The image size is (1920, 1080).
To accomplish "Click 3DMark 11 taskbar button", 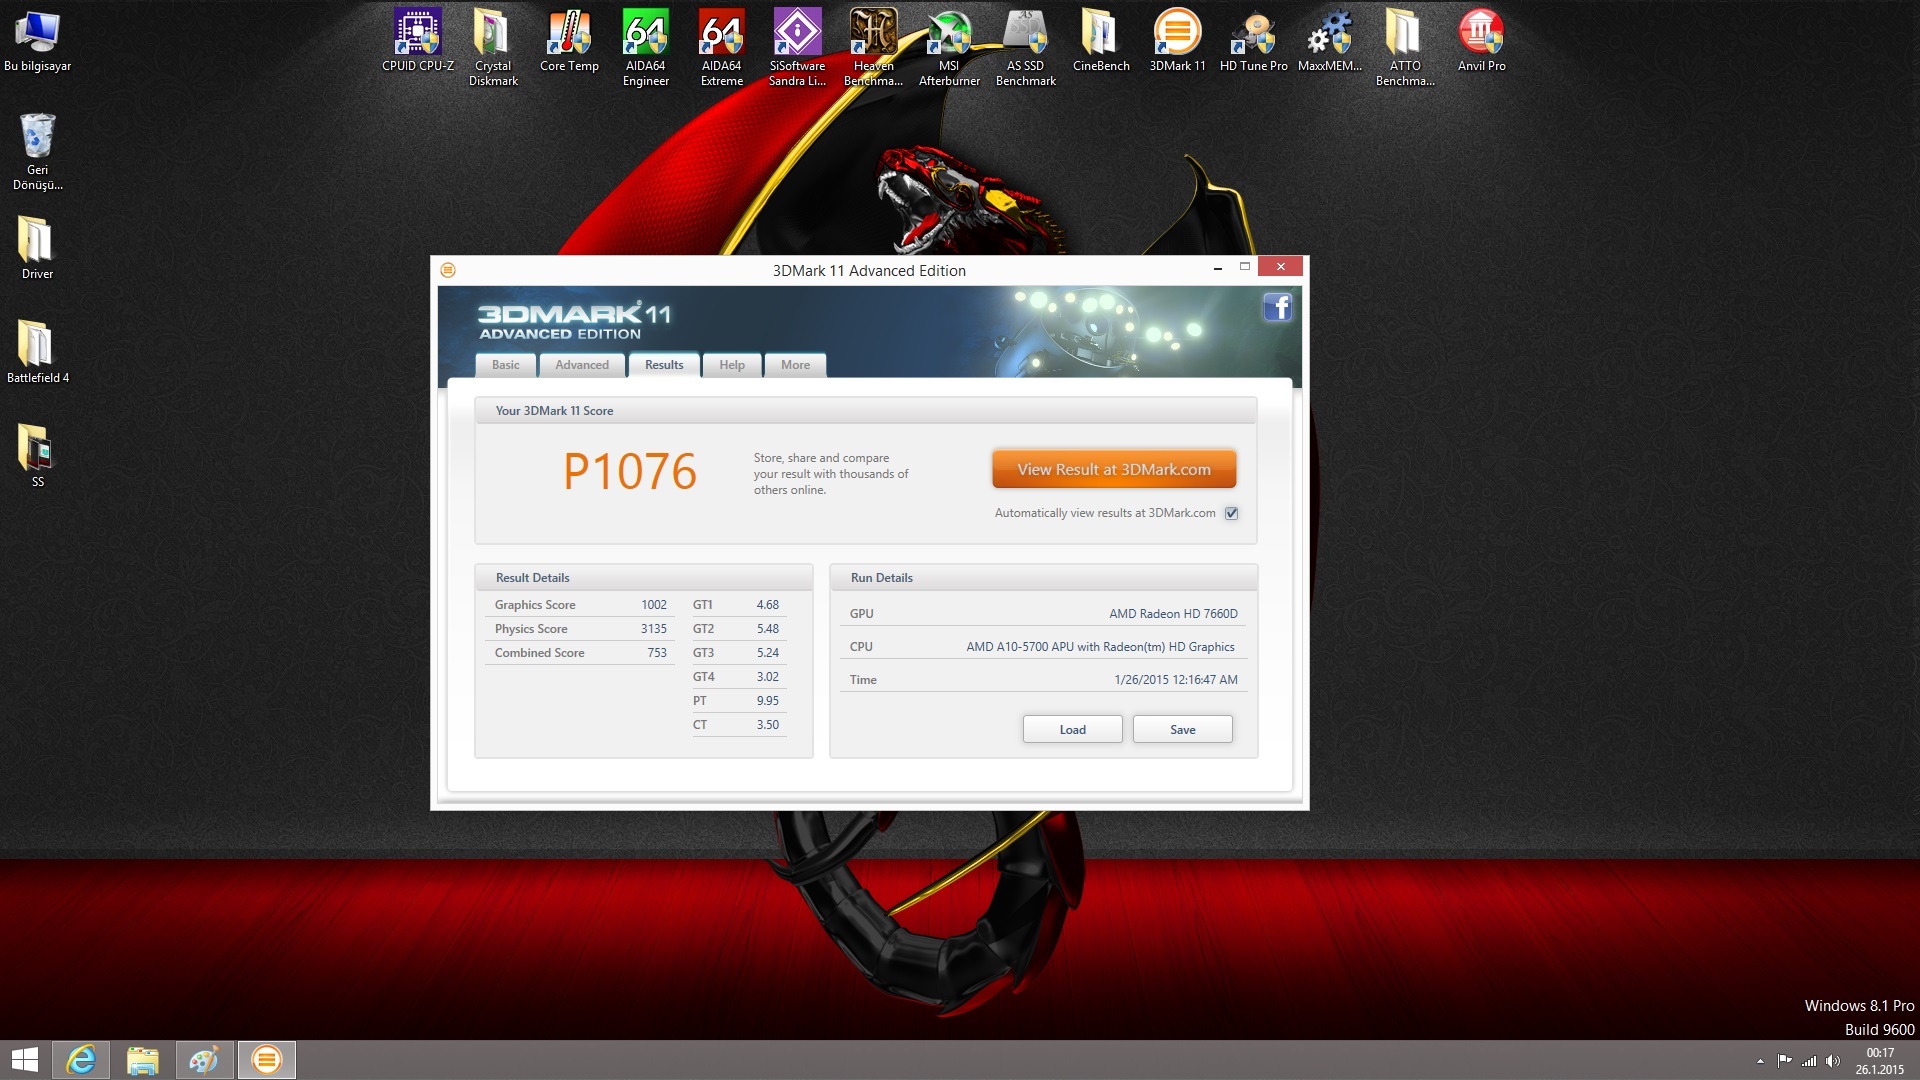I will pyautogui.click(x=267, y=1060).
